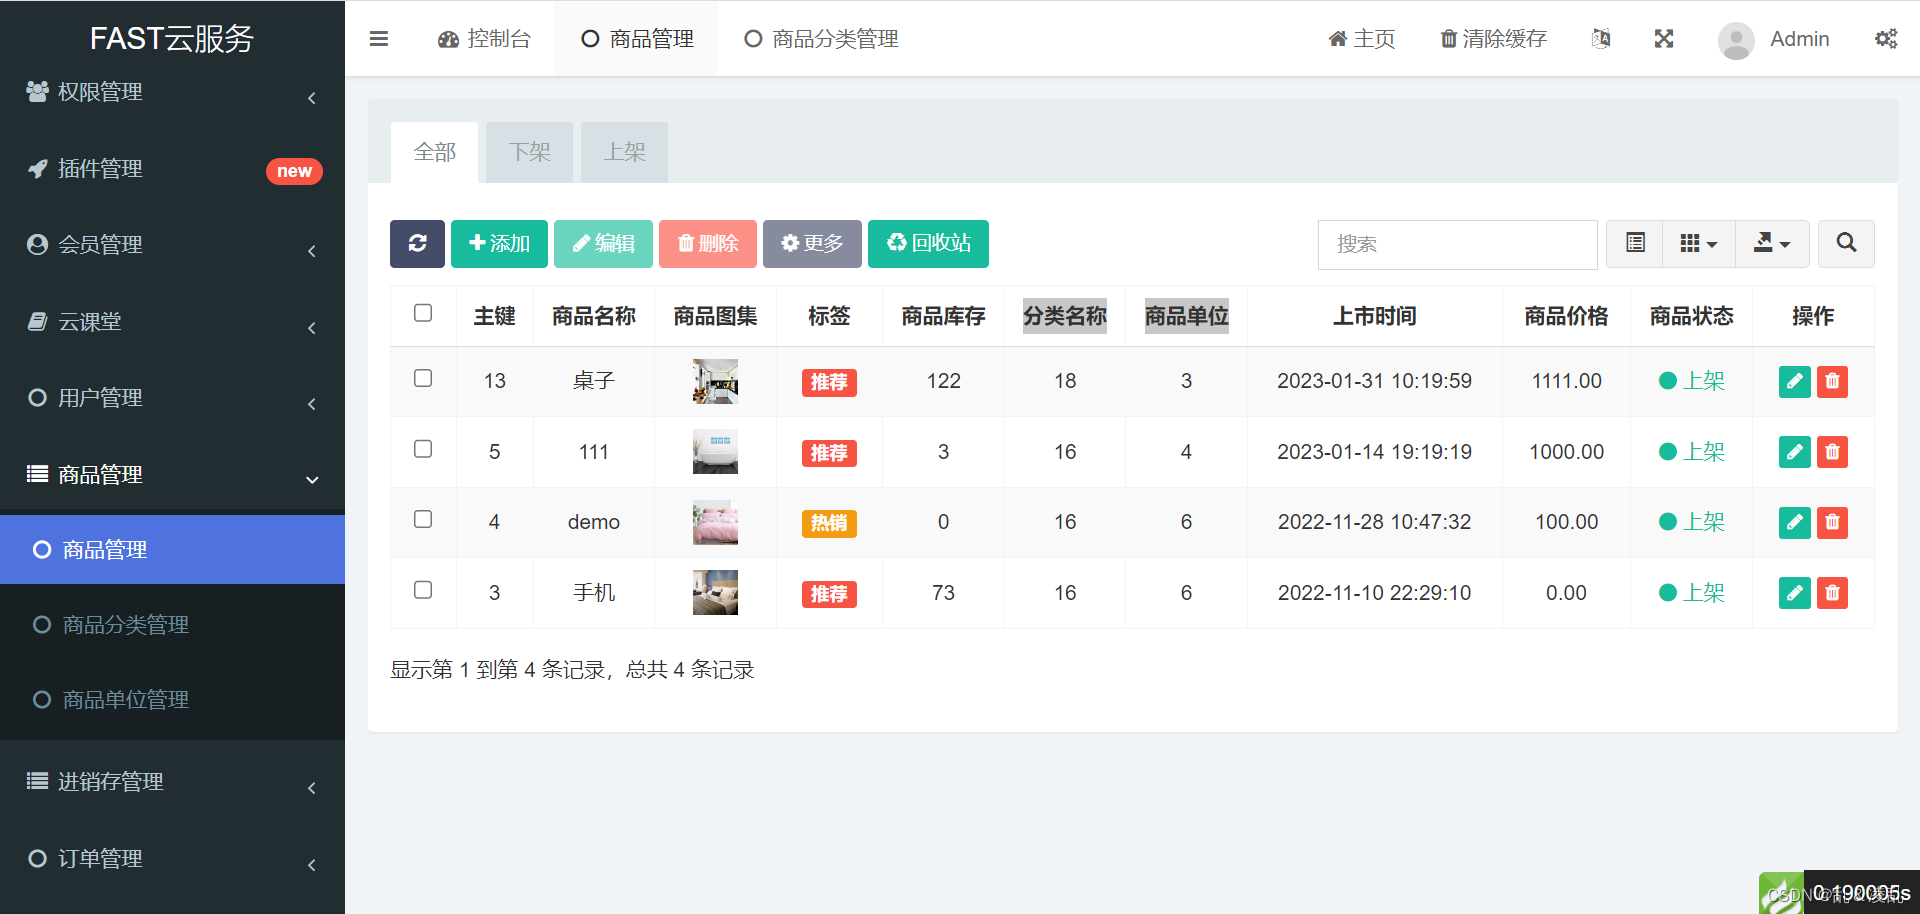Open the column visibility dropdown
1920x914 pixels.
(1697, 243)
